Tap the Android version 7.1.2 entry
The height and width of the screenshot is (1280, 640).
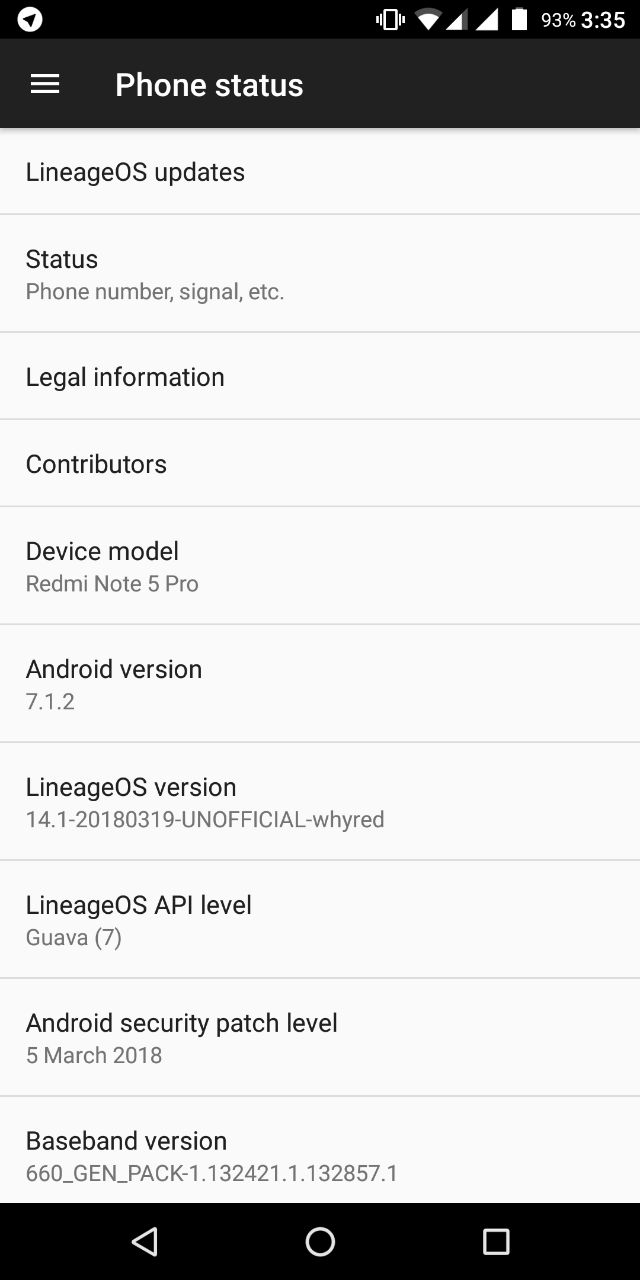320,684
